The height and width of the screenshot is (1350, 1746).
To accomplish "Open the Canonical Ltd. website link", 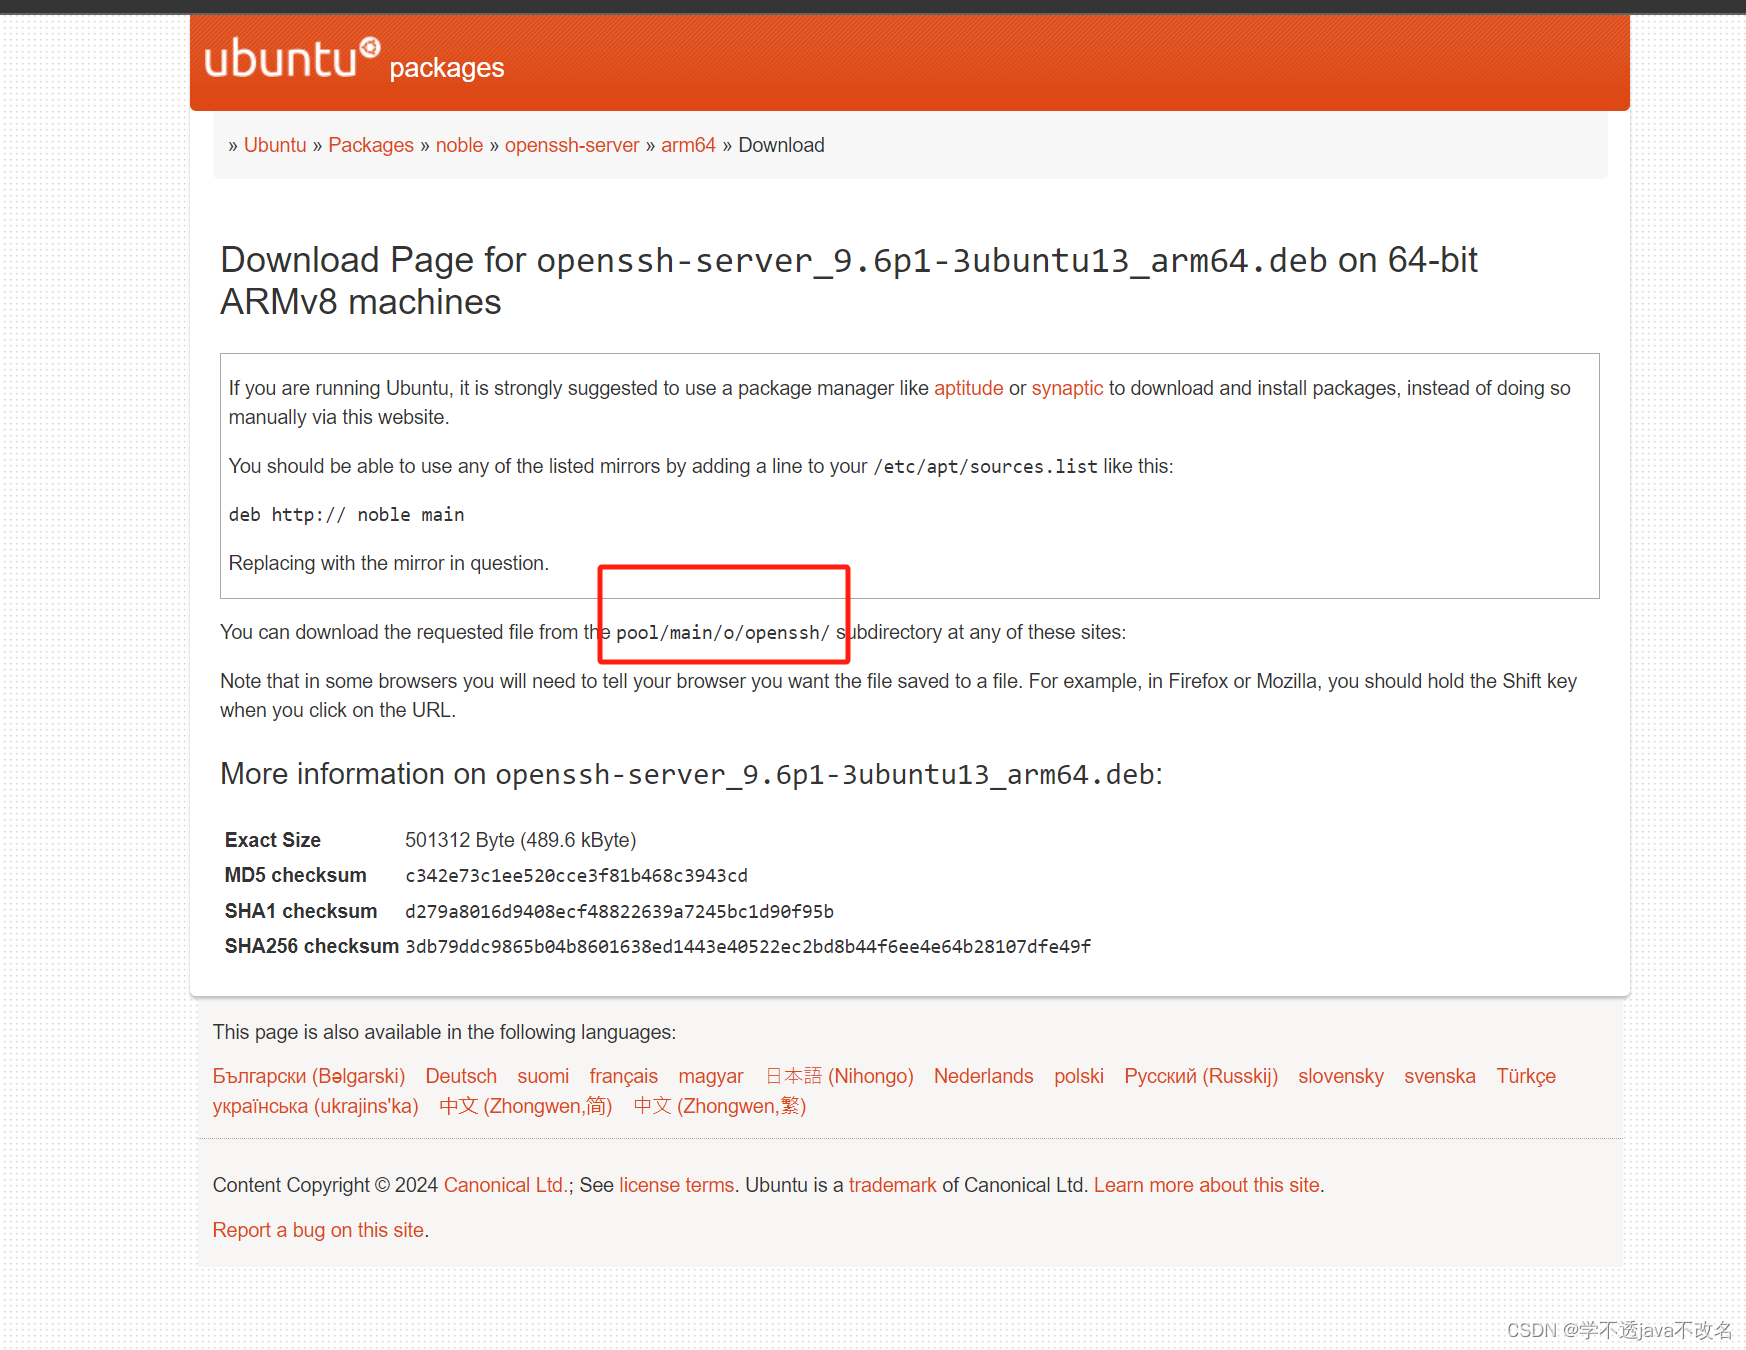I will [505, 1184].
